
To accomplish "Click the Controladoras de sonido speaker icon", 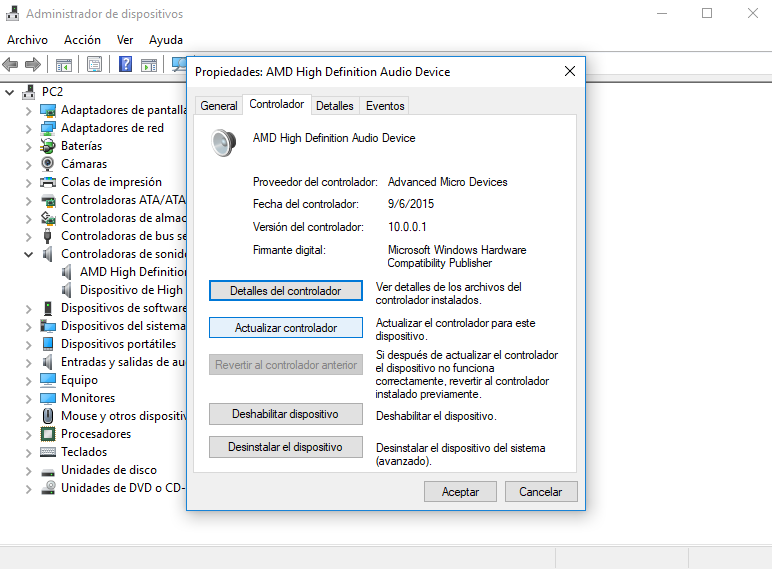I will [x=48, y=254].
